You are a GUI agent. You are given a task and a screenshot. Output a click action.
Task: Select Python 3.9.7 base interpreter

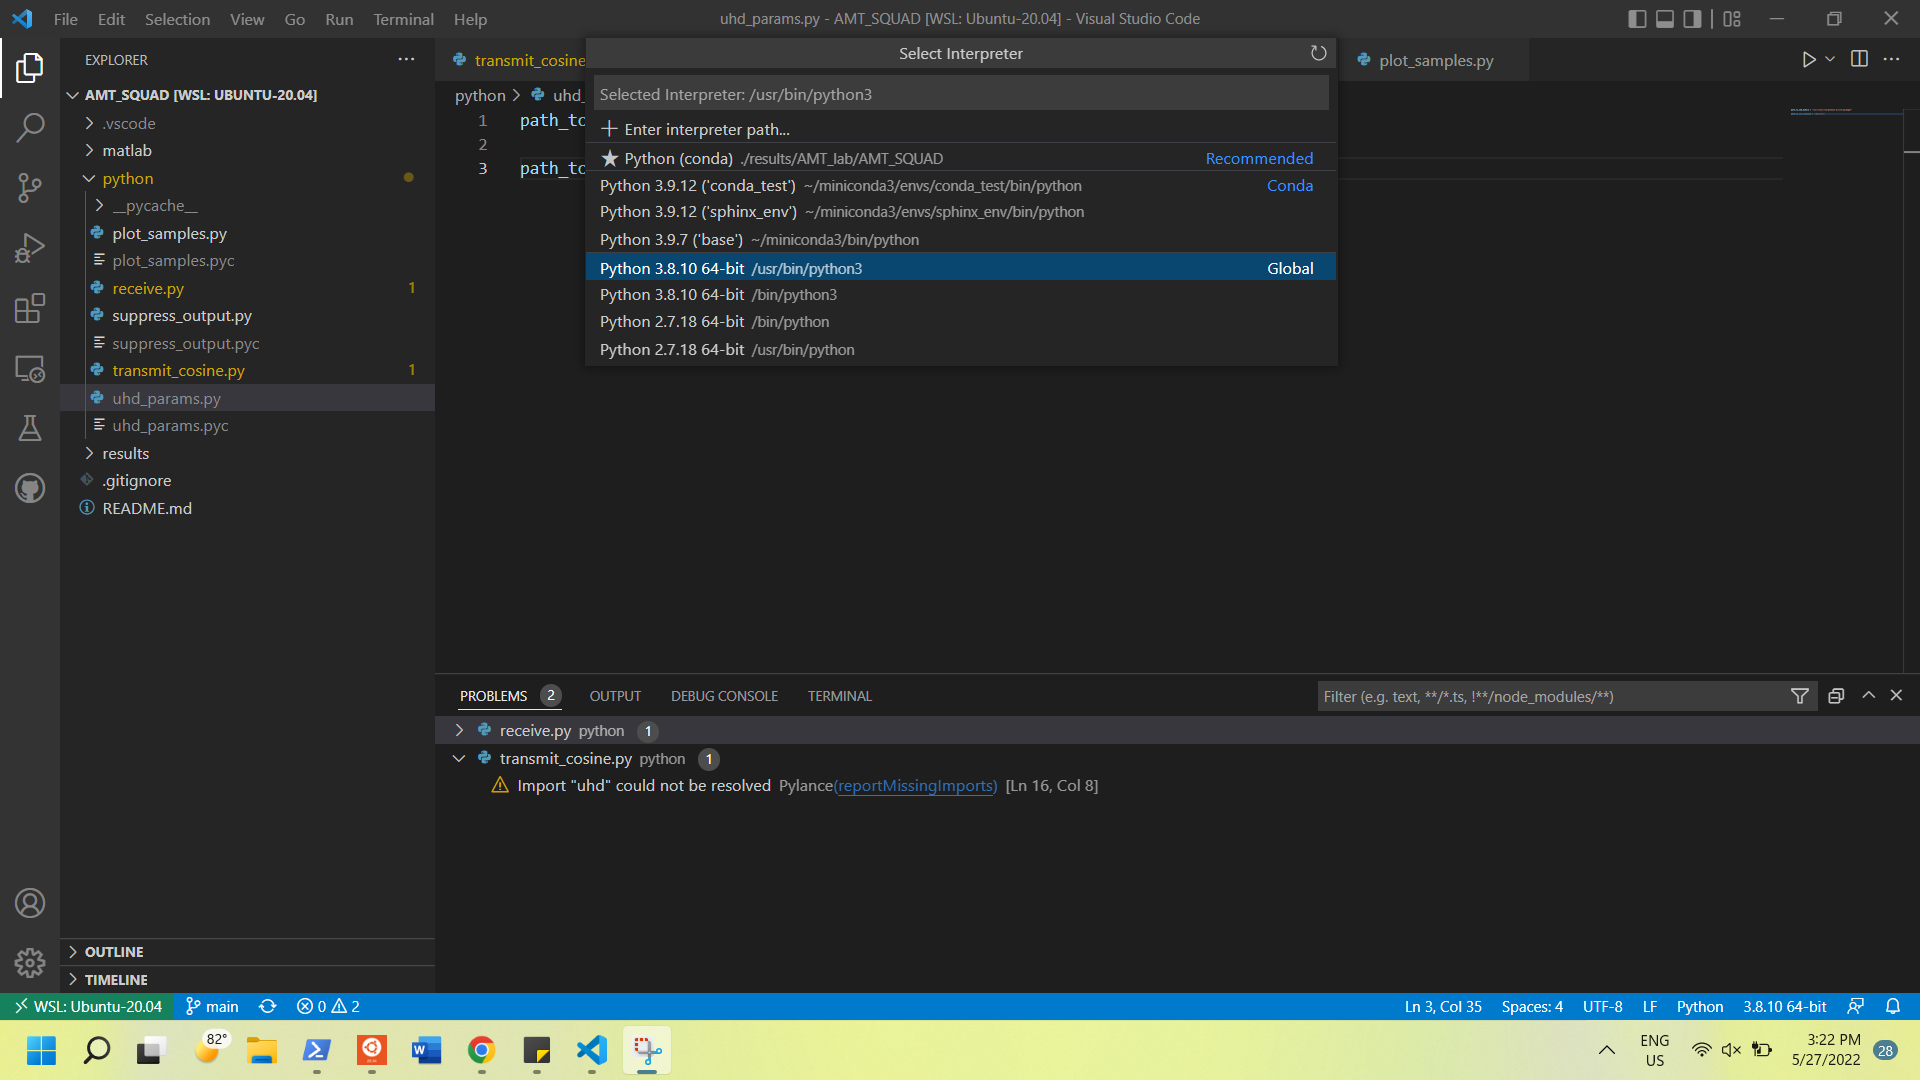(x=961, y=240)
